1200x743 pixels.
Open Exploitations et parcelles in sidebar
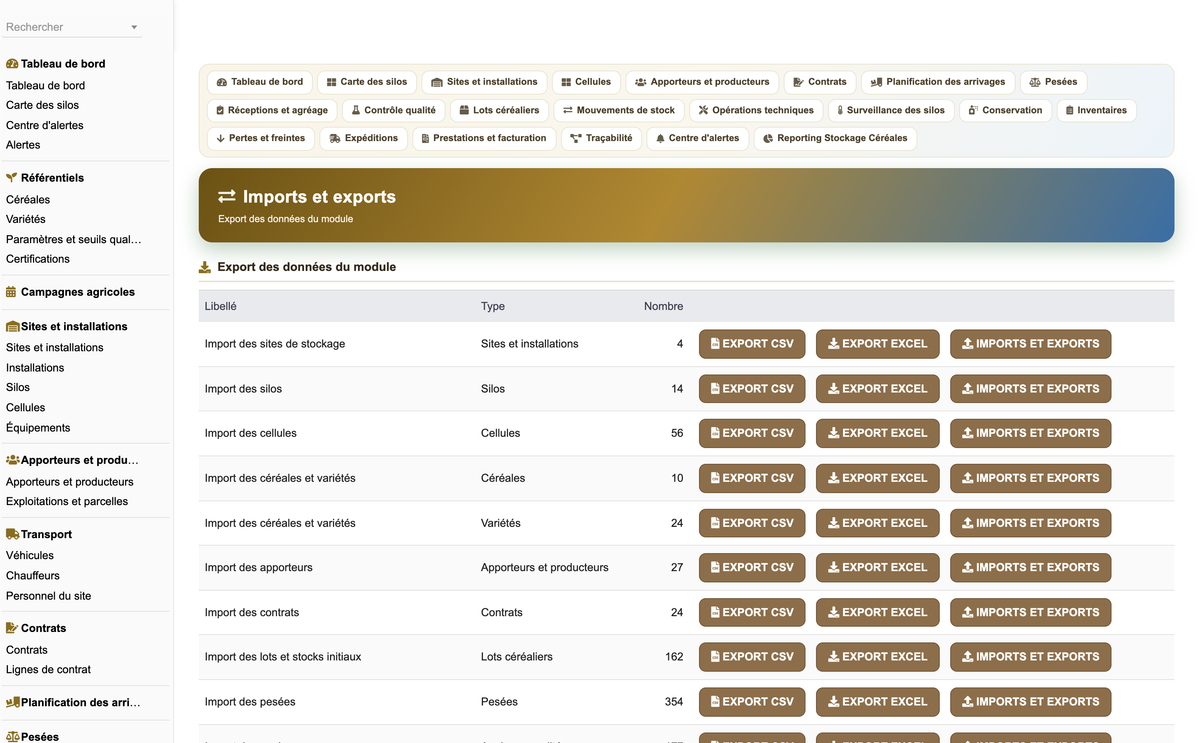point(67,502)
